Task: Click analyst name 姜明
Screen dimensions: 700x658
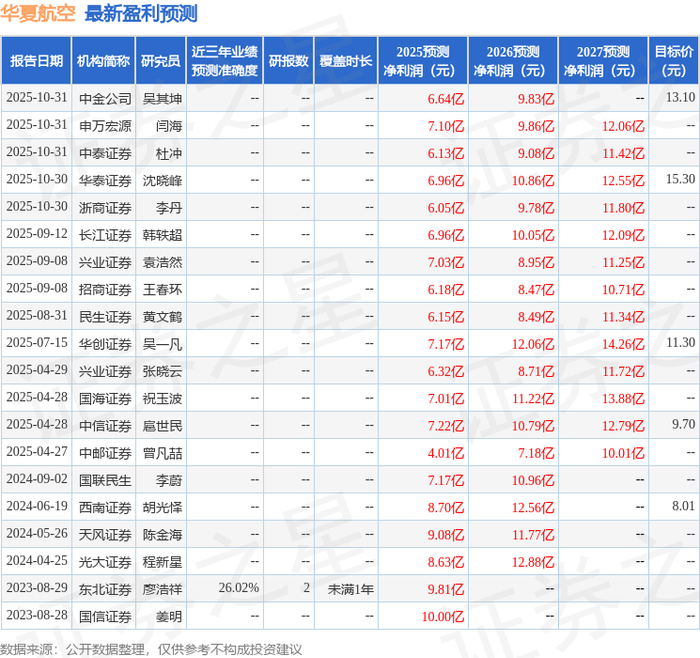Action: [x=169, y=616]
